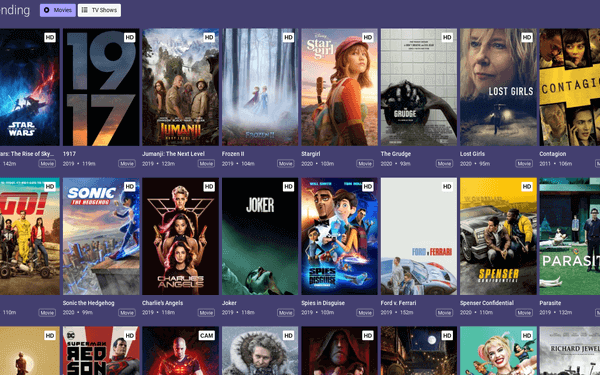Open the Spenser Confidential poster
Image resolution: width=600 pixels, height=375 pixels.
point(499,236)
